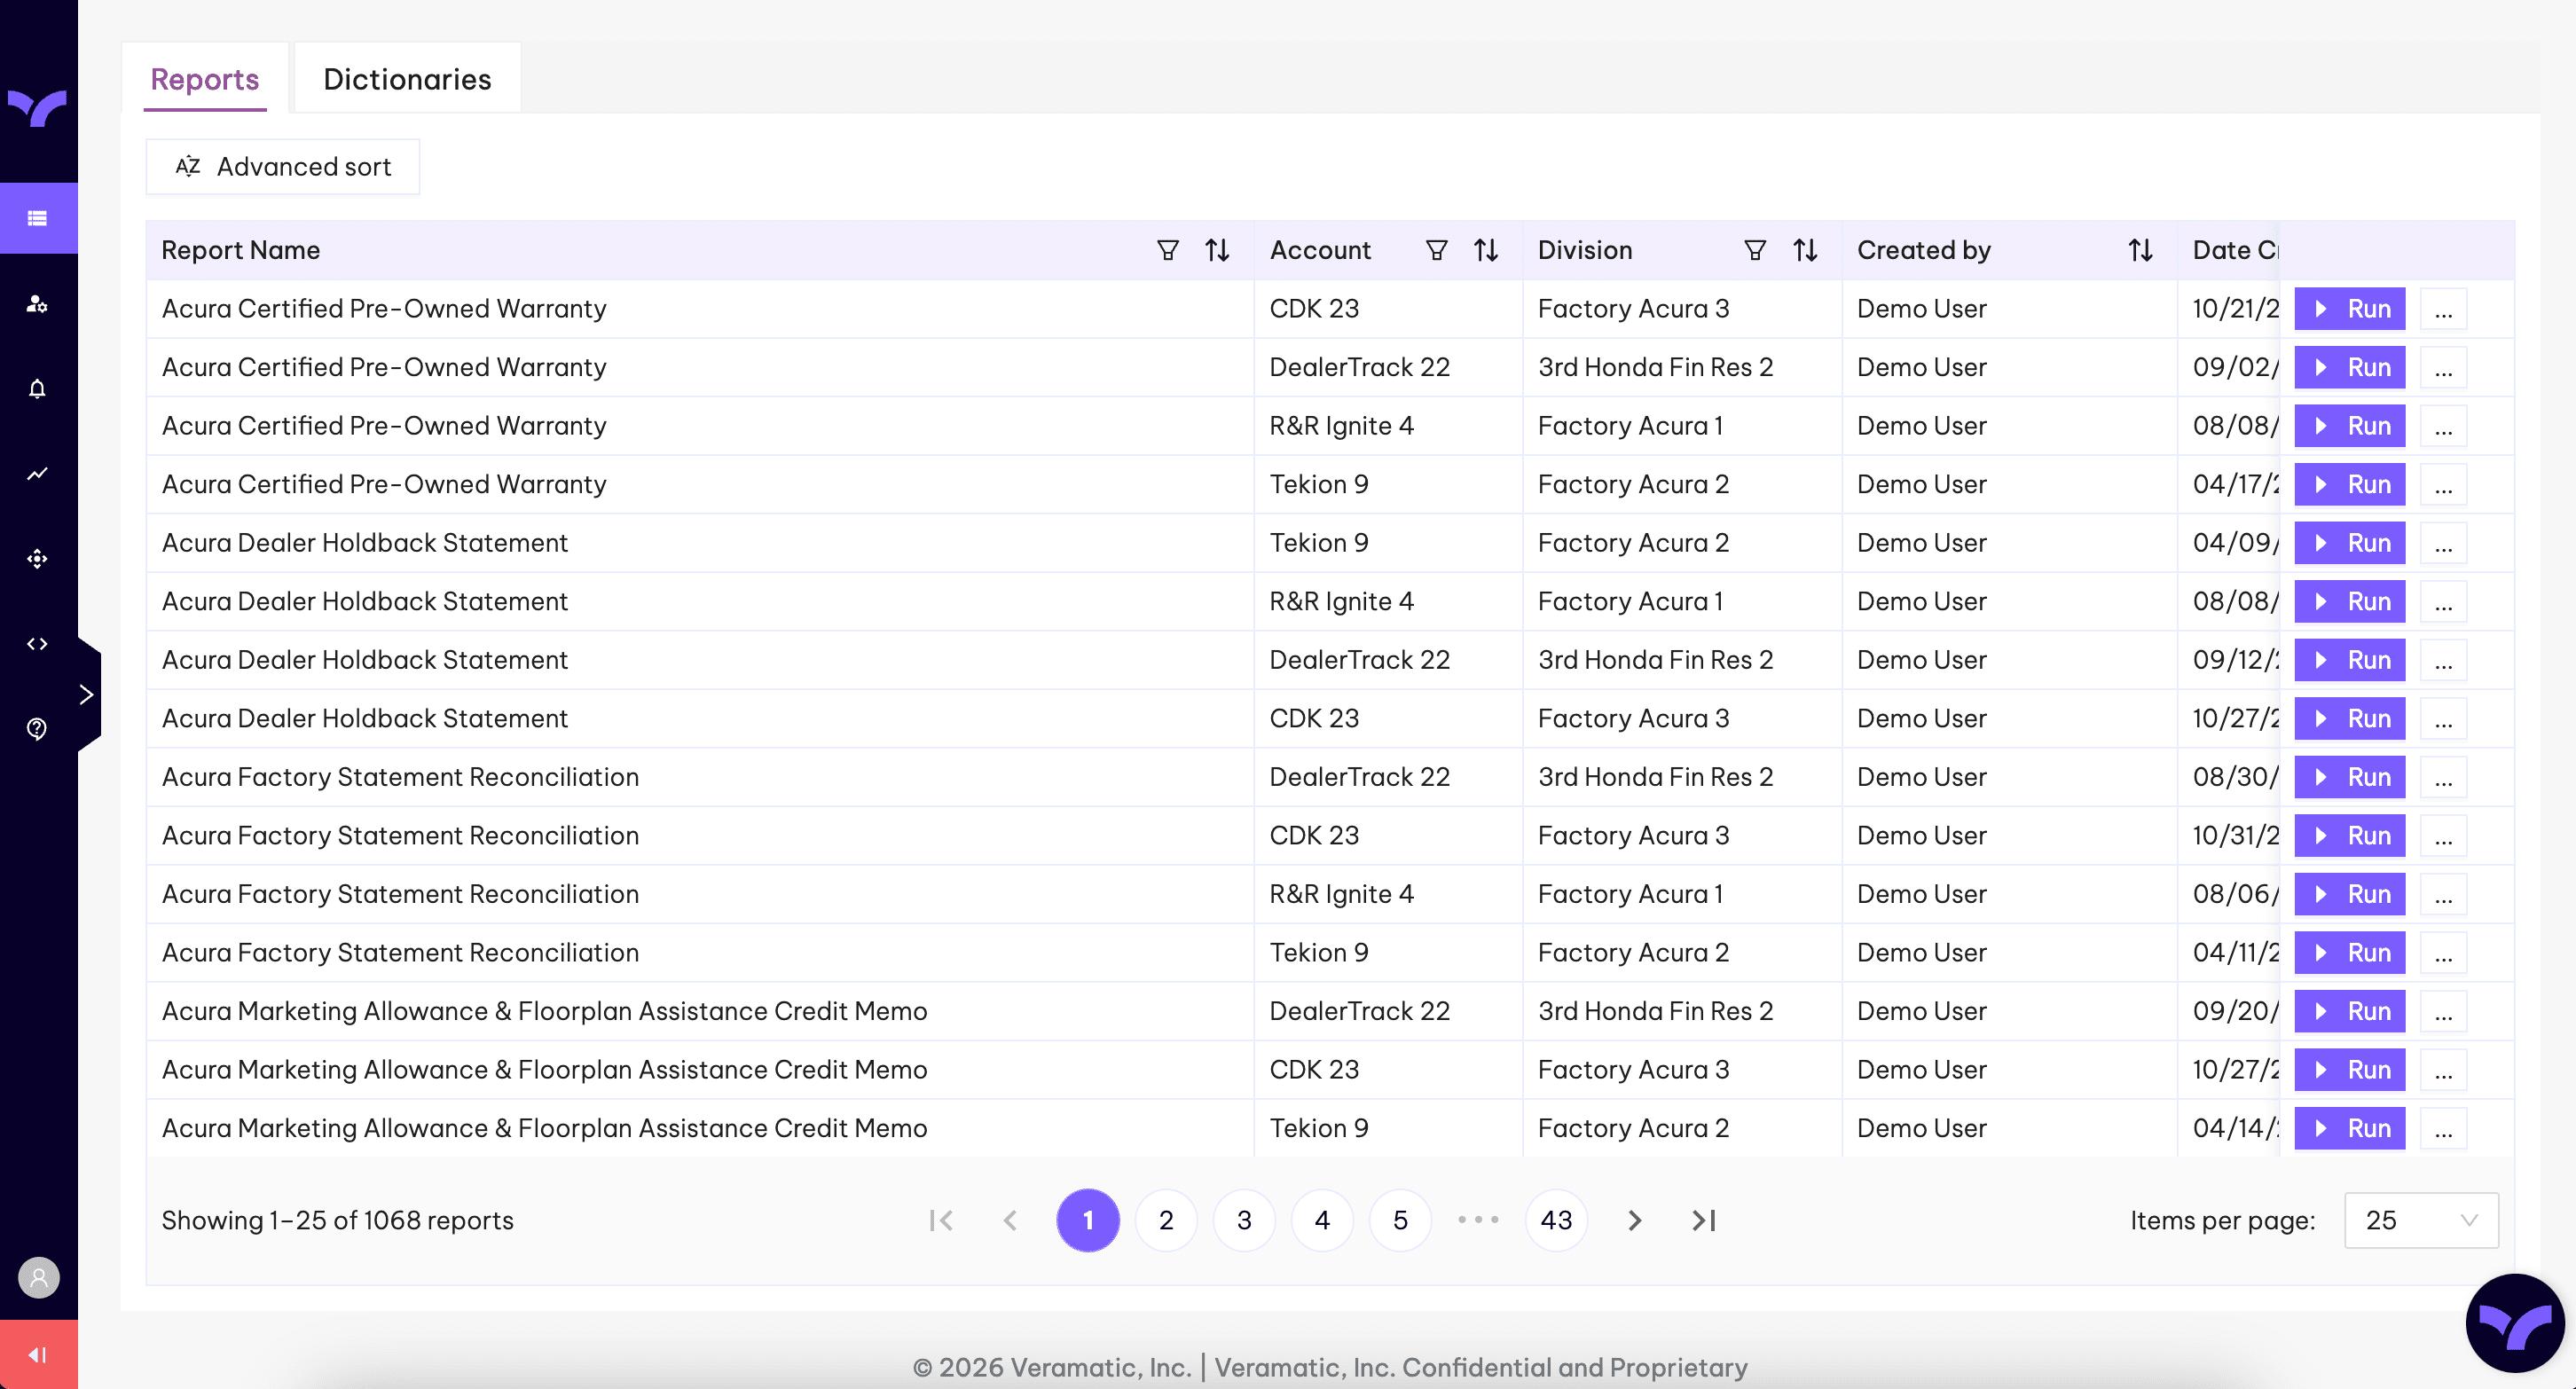Switch to the Dictionaries tab
The image size is (2576, 1389).
pyautogui.click(x=407, y=79)
